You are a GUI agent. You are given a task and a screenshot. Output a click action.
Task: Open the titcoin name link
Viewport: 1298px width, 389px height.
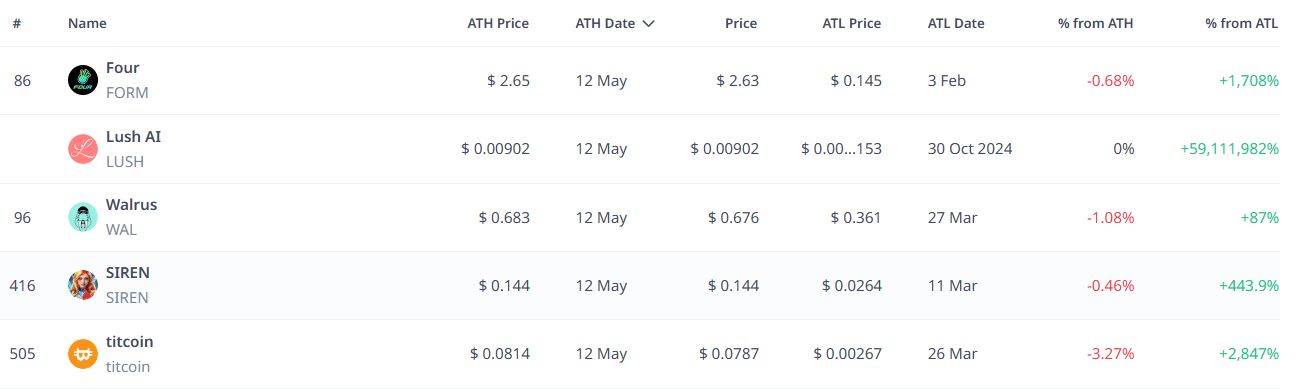(130, 341)
